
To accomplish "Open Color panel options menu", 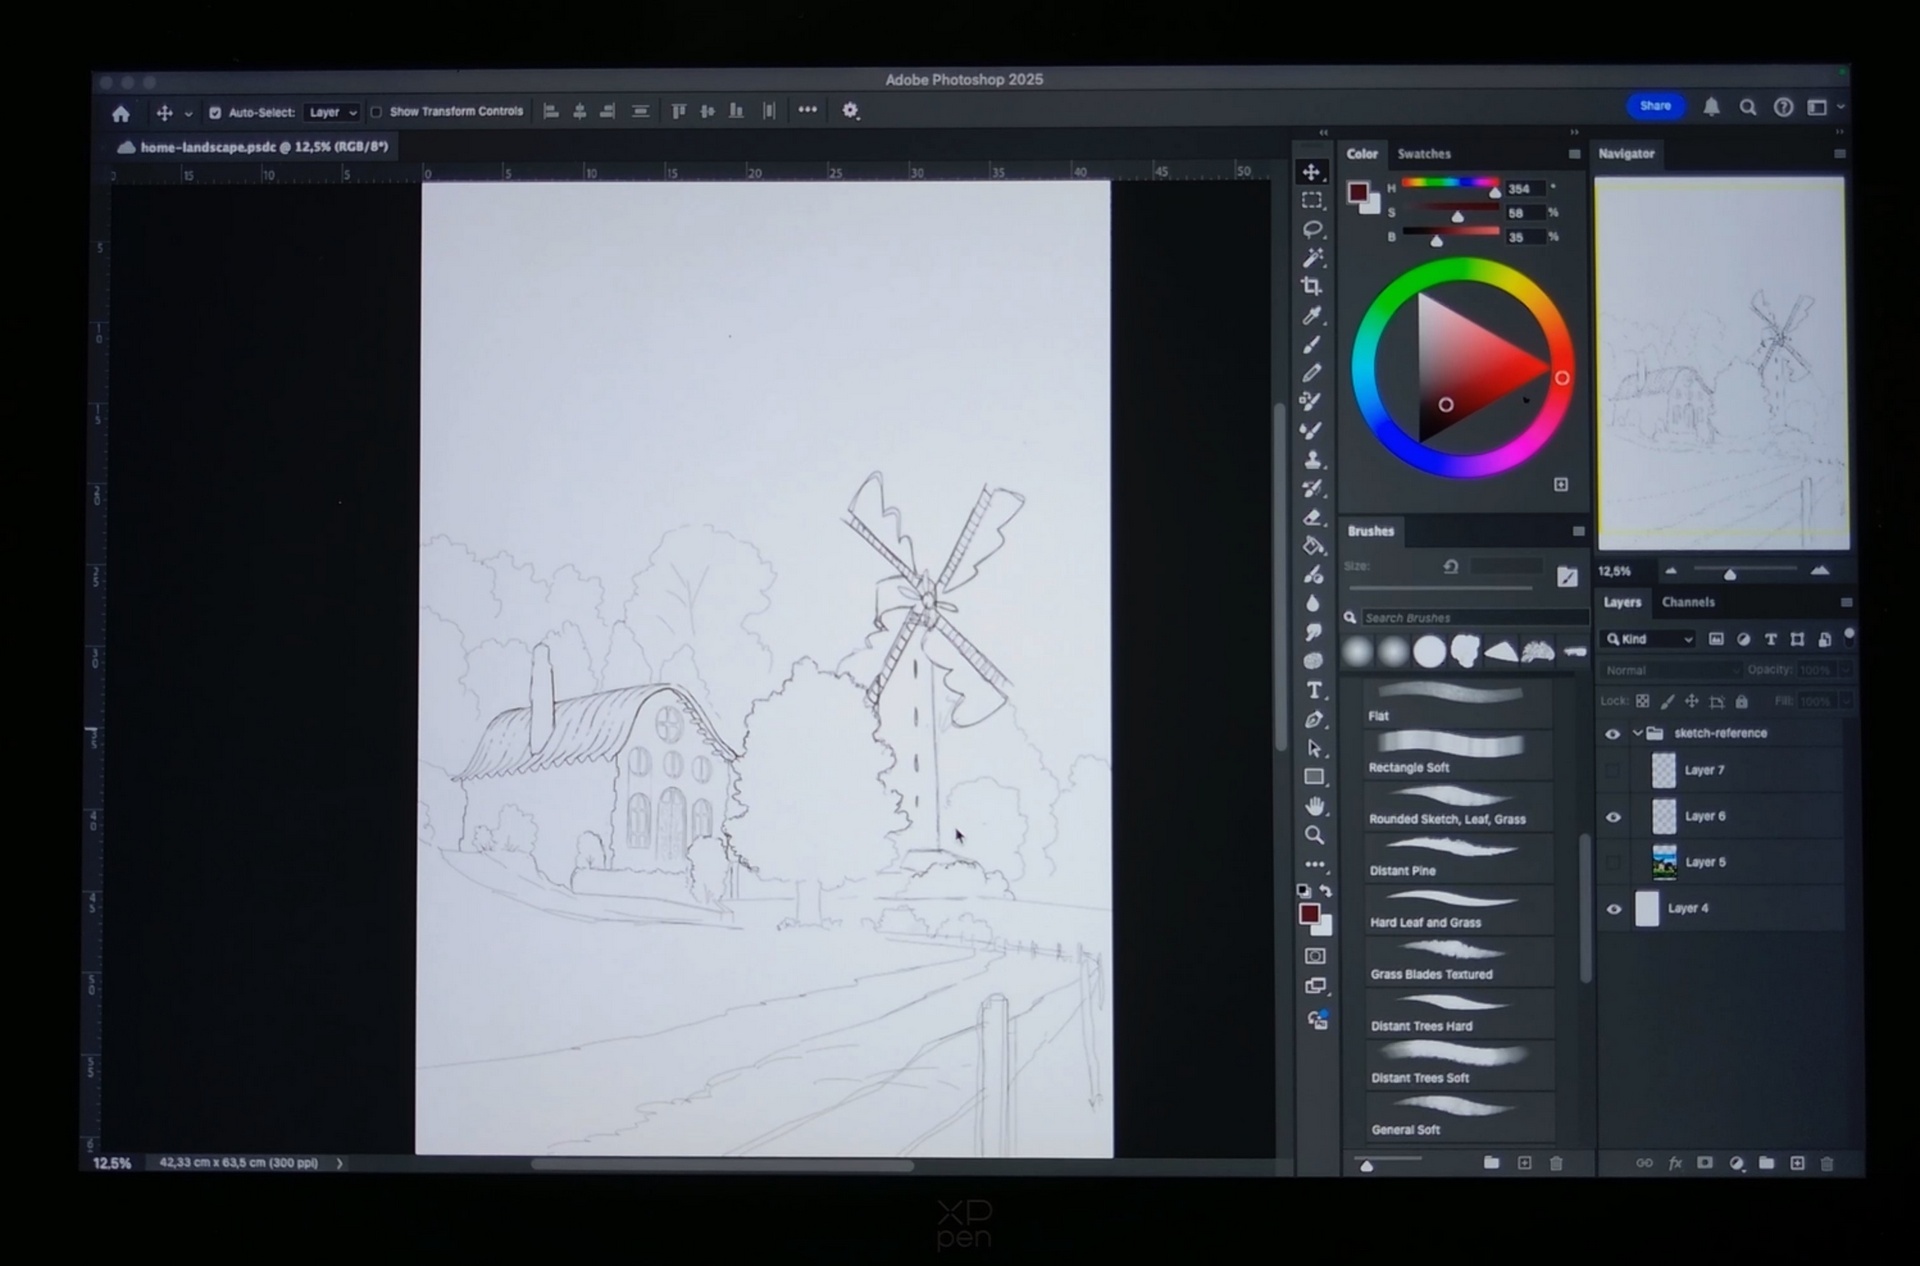I will 1574,154.
